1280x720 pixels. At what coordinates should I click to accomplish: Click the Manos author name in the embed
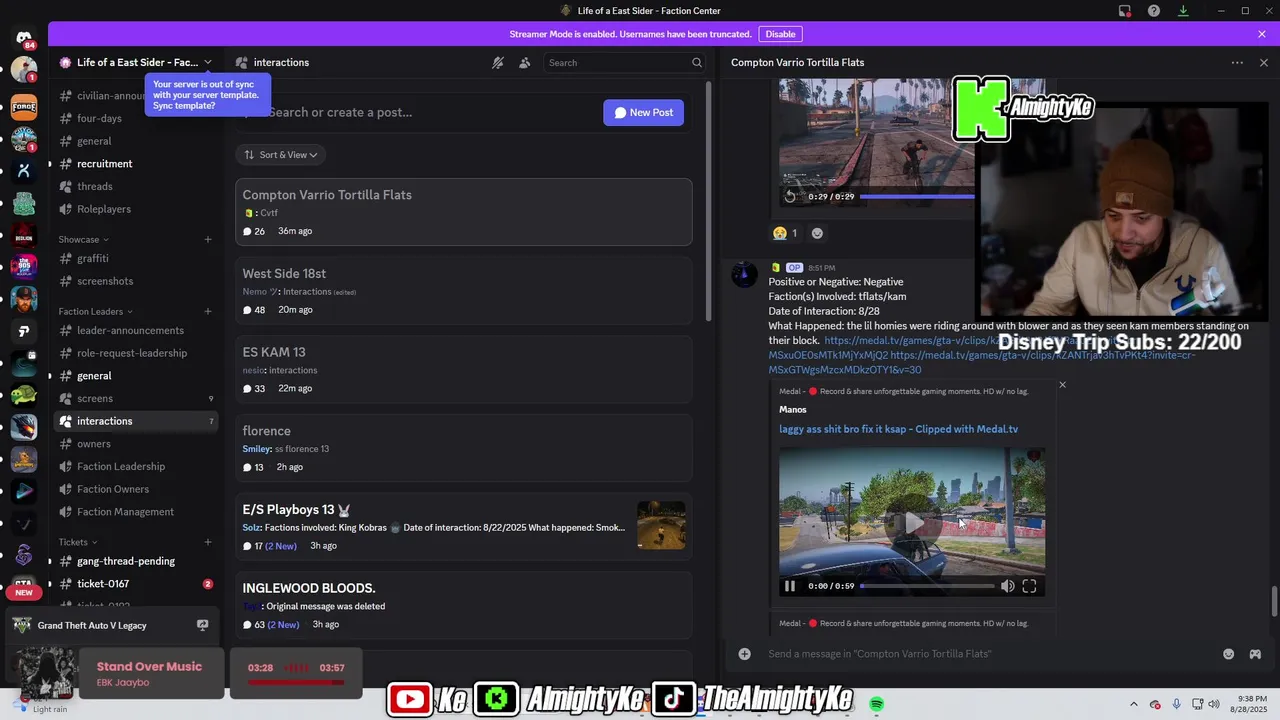(x=792, y=409)
